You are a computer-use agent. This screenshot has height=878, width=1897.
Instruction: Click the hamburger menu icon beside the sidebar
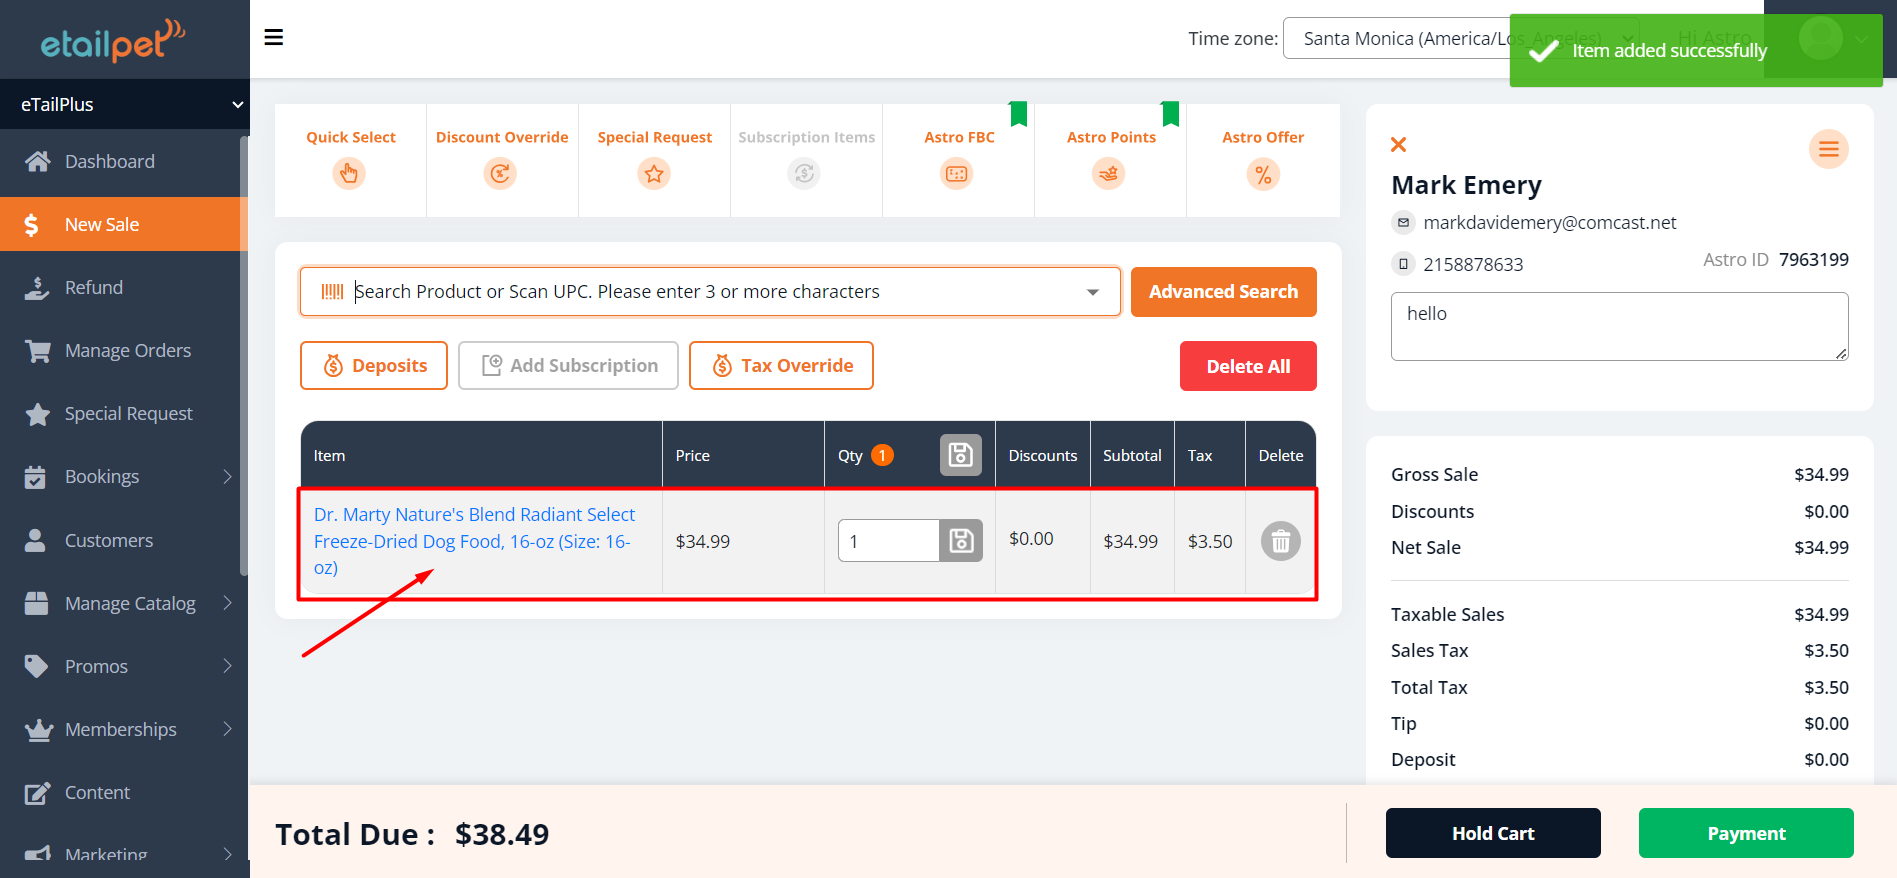coord(273,38)
